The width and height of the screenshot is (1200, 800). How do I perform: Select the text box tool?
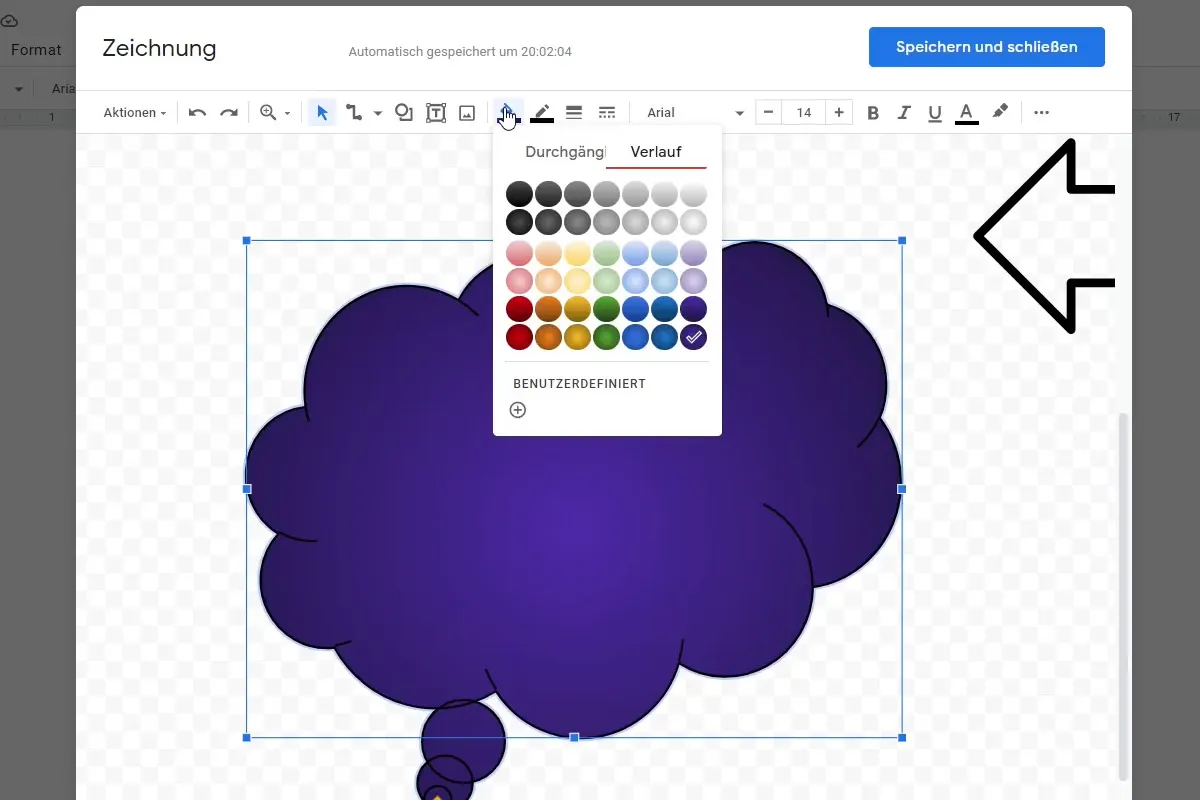coord(436,113)
